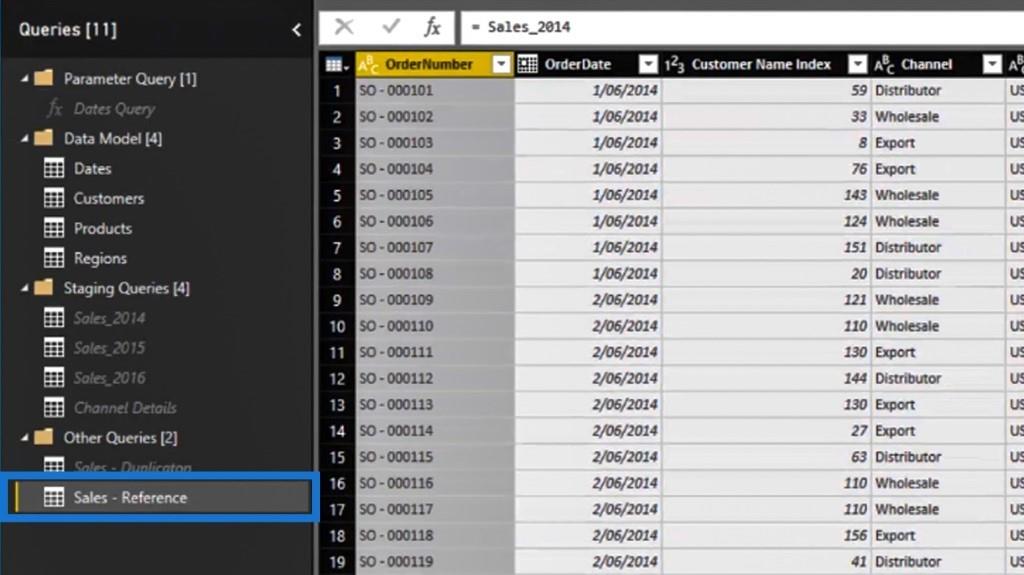This screenshot has height=575, width=1024.
Task: Cancel formula edit with X icon
Action: pos(344,27)
